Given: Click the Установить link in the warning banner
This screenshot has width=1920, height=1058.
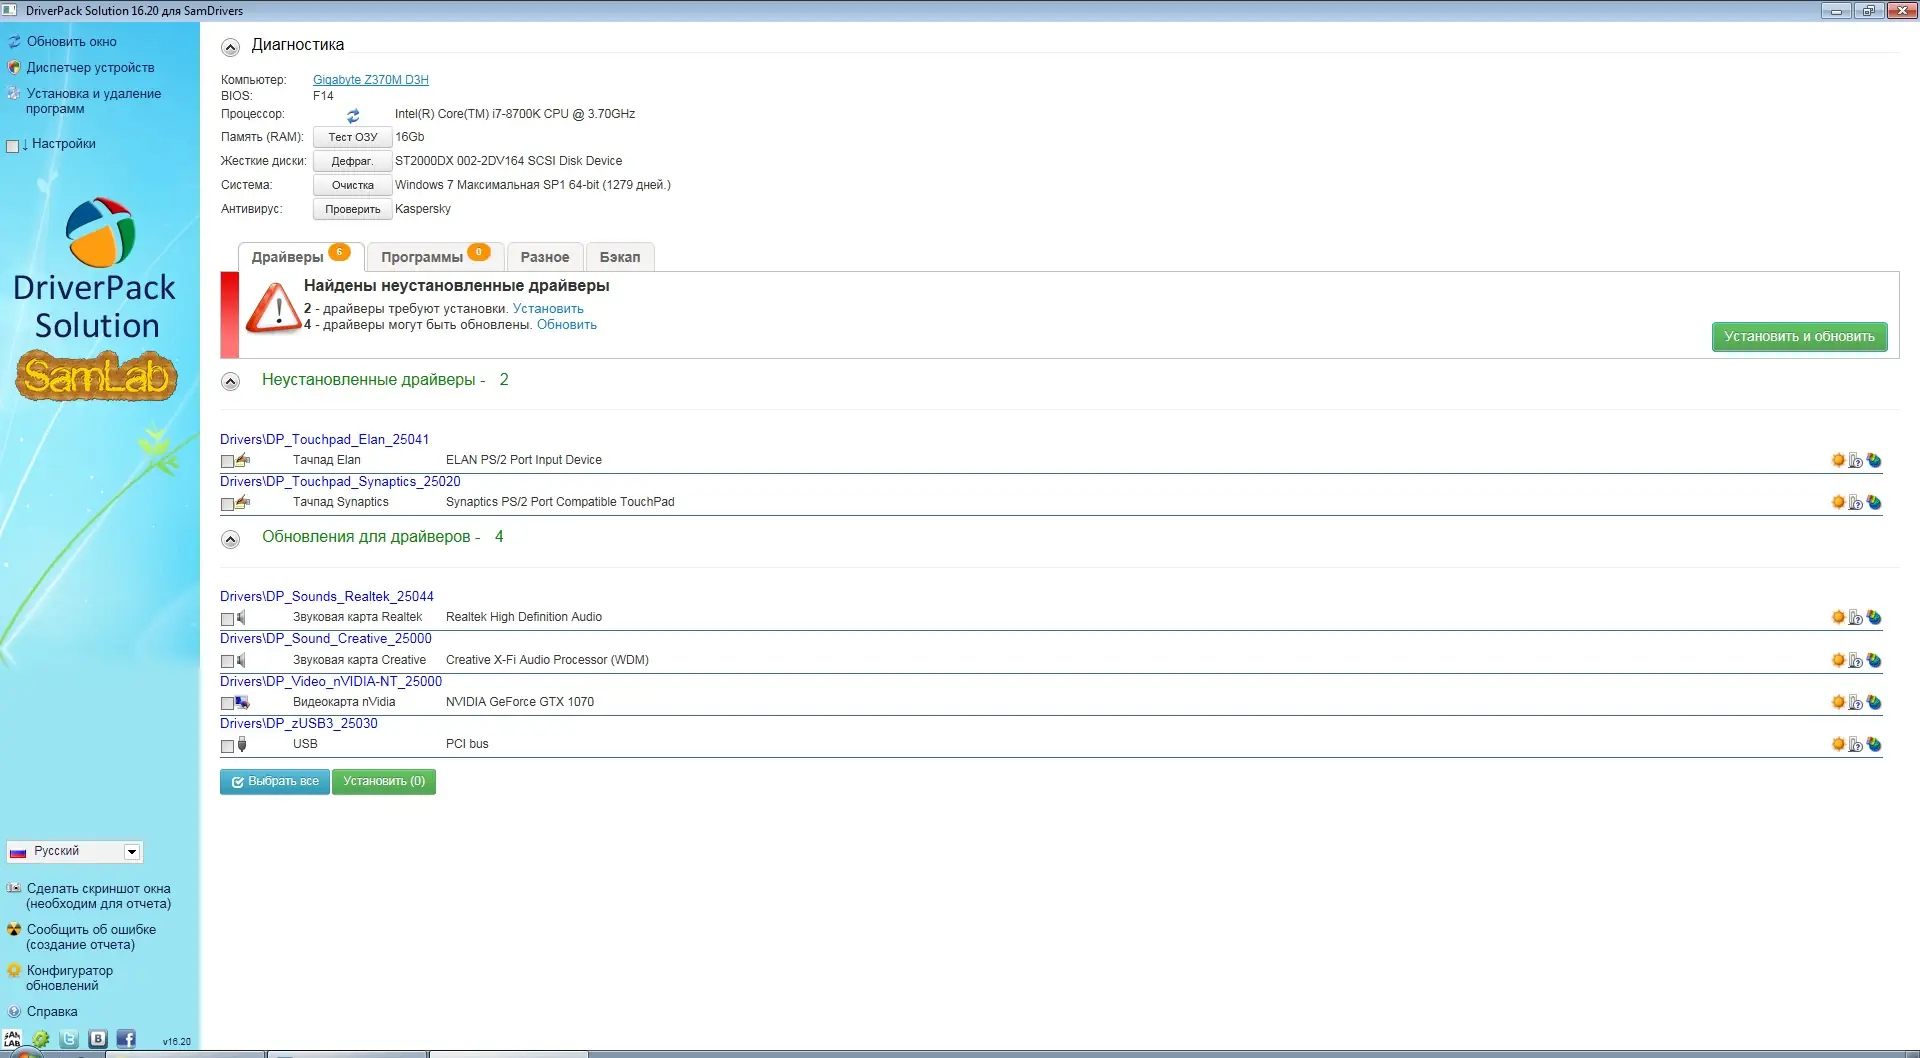Looking at the screenshot, I should click(x=548, y=309).
